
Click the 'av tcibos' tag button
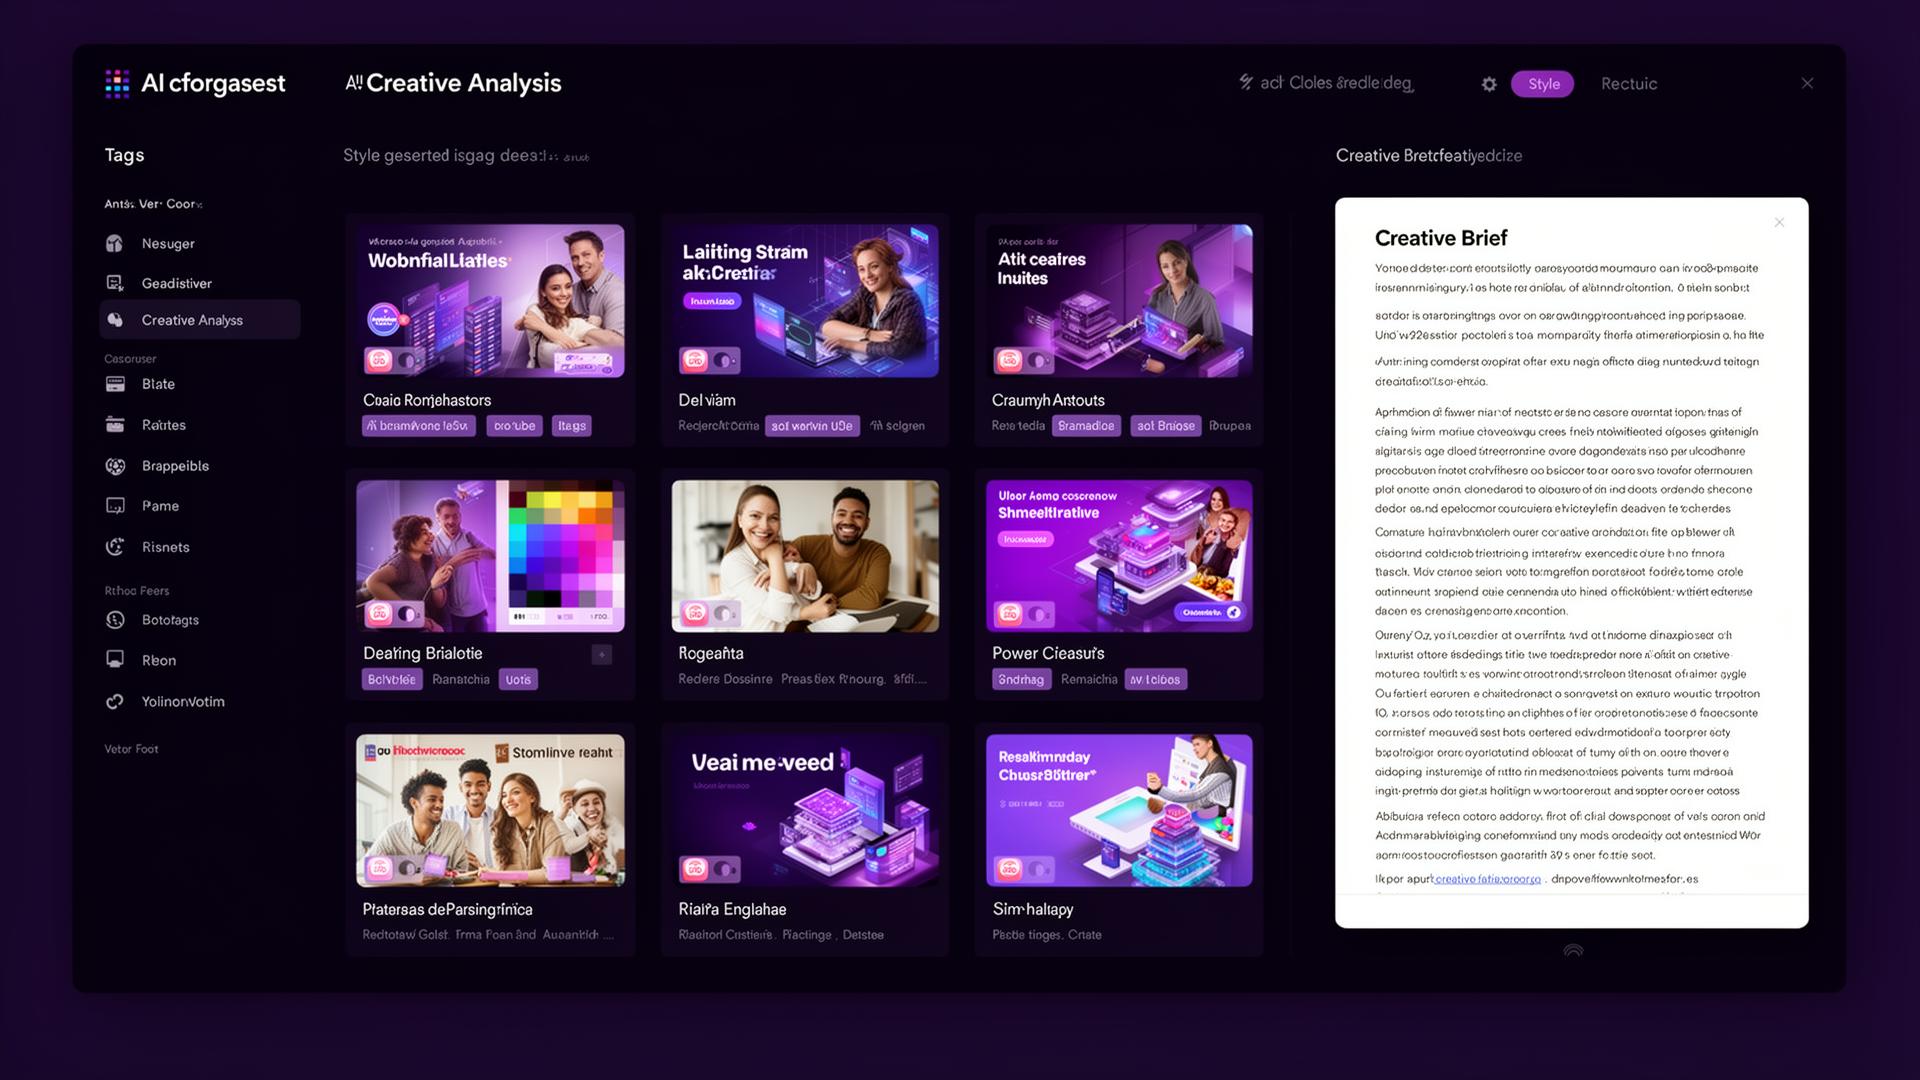pyautogui.click(x=1155, y=680)
